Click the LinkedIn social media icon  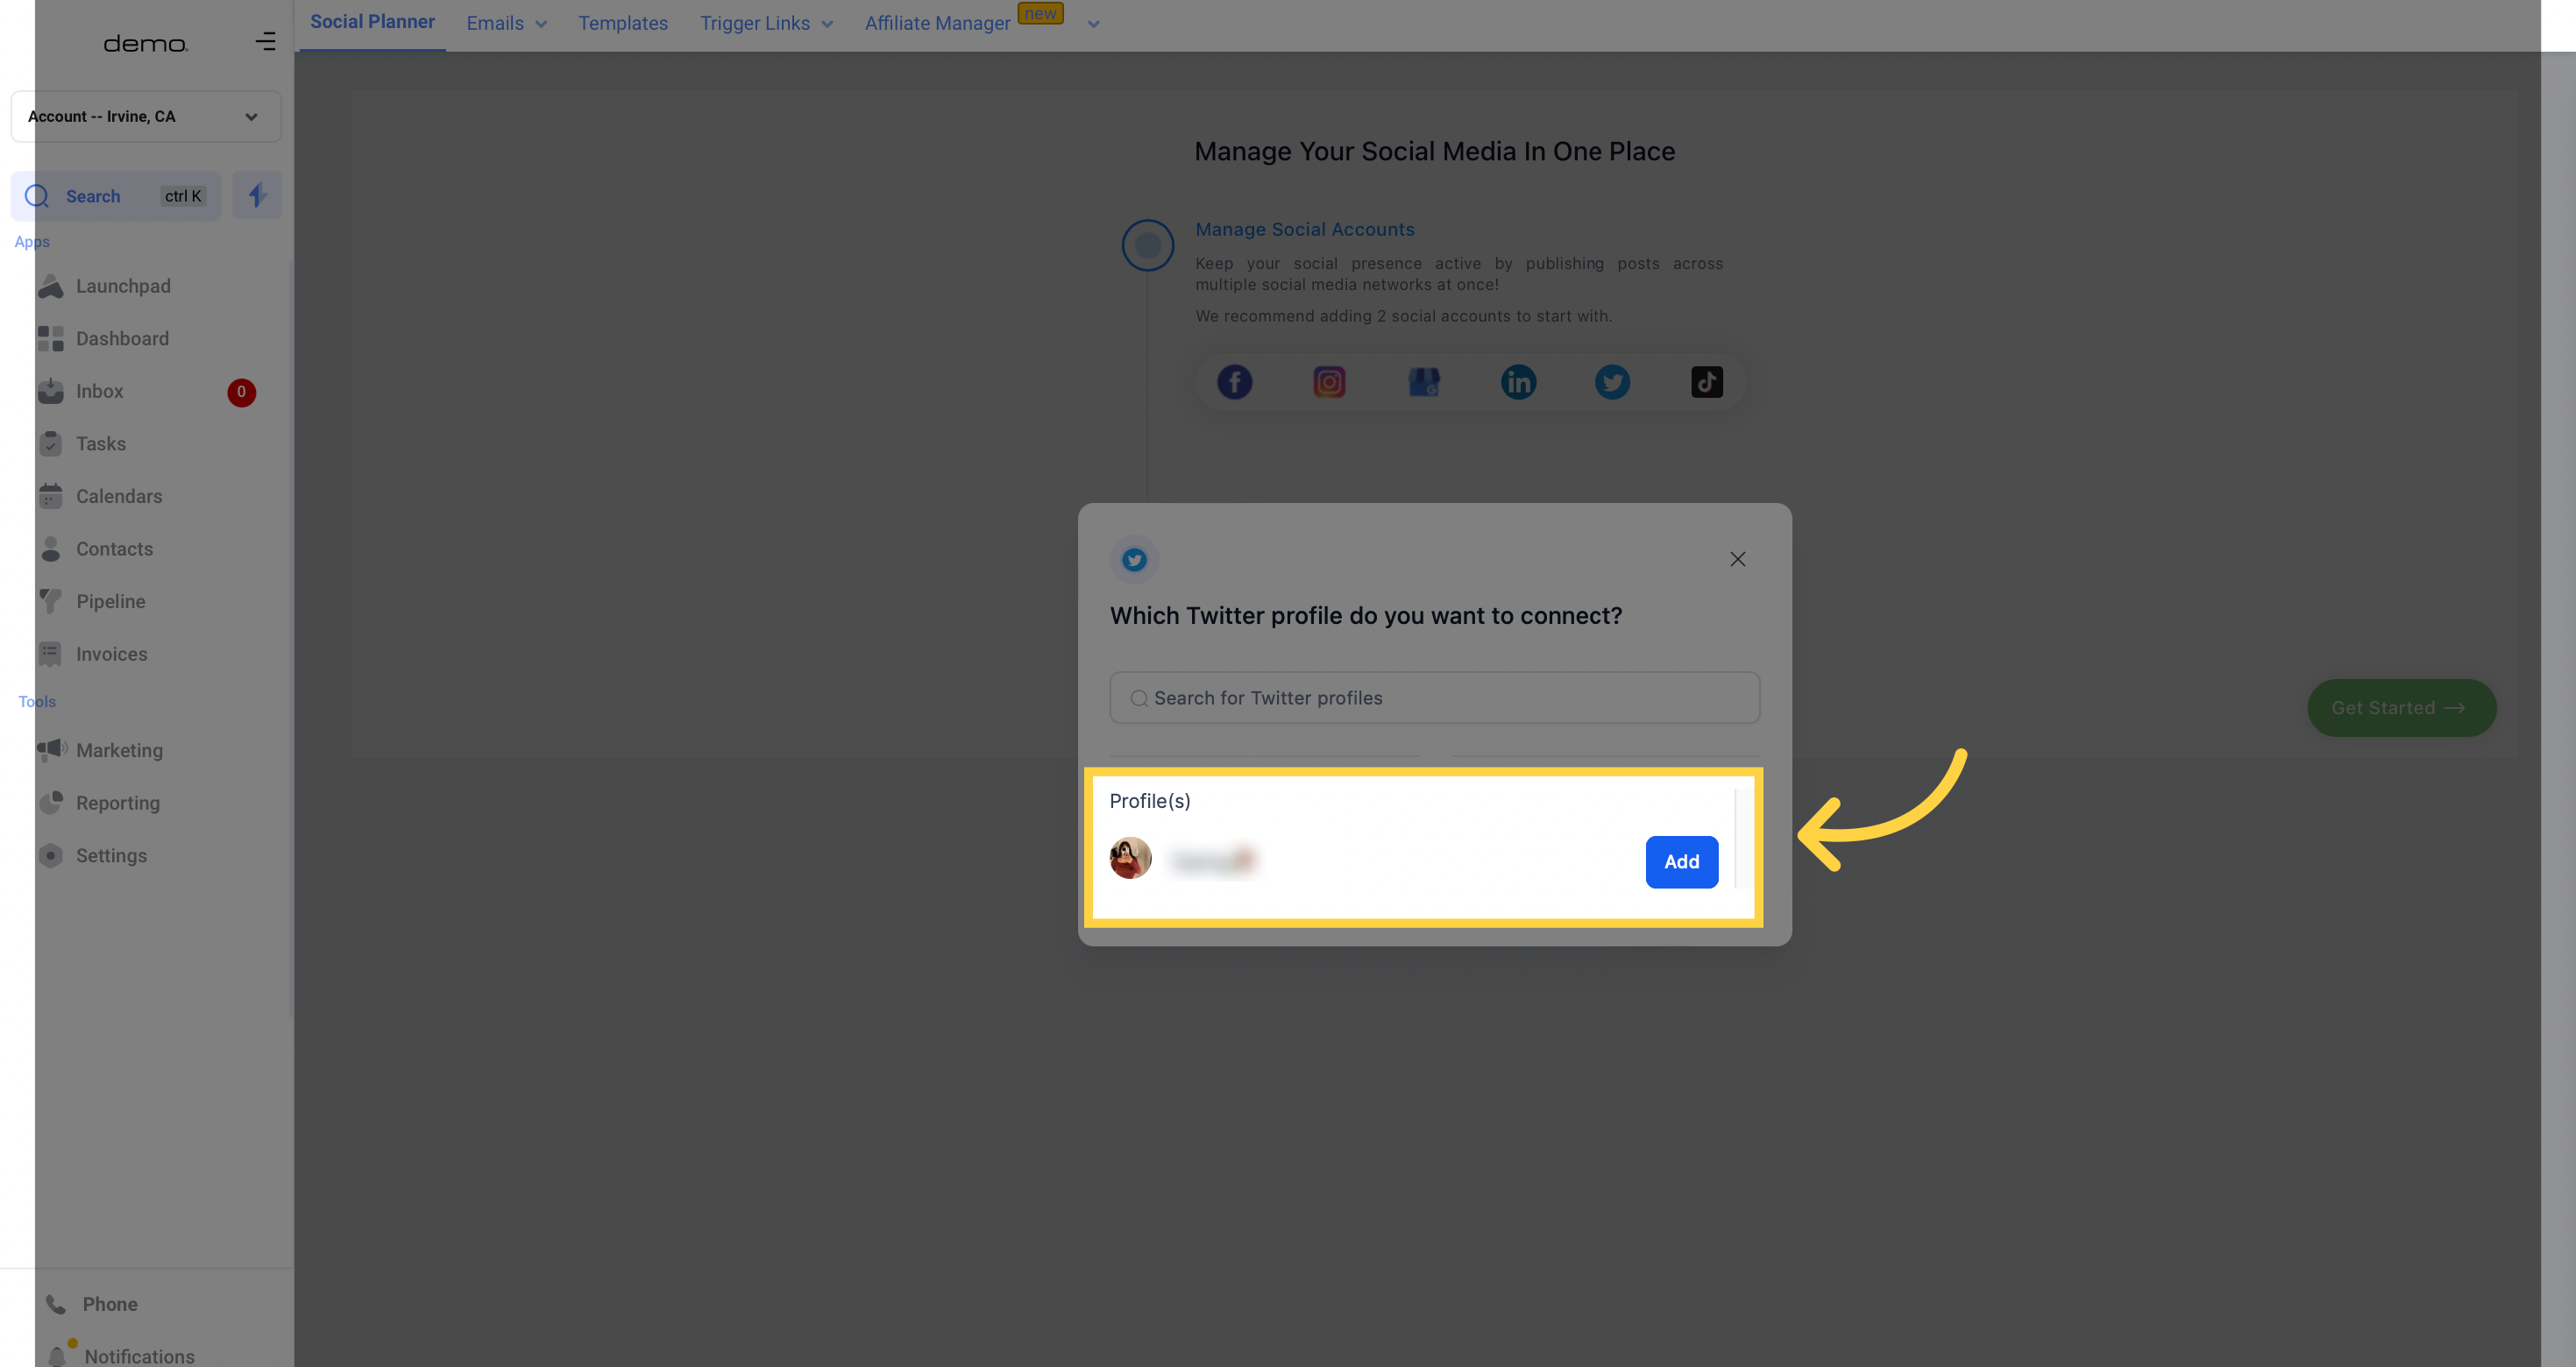click(x=1518, y=381)
